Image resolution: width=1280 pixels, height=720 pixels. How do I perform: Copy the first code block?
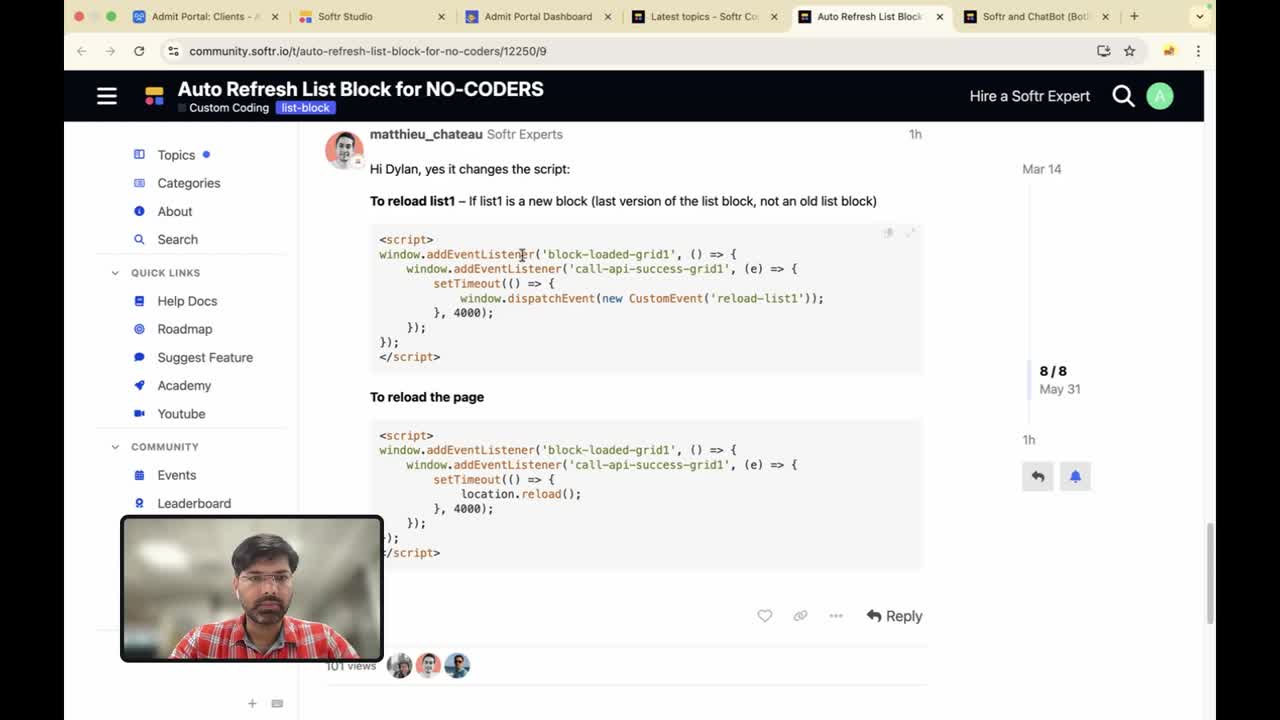(x=888, y=233)
